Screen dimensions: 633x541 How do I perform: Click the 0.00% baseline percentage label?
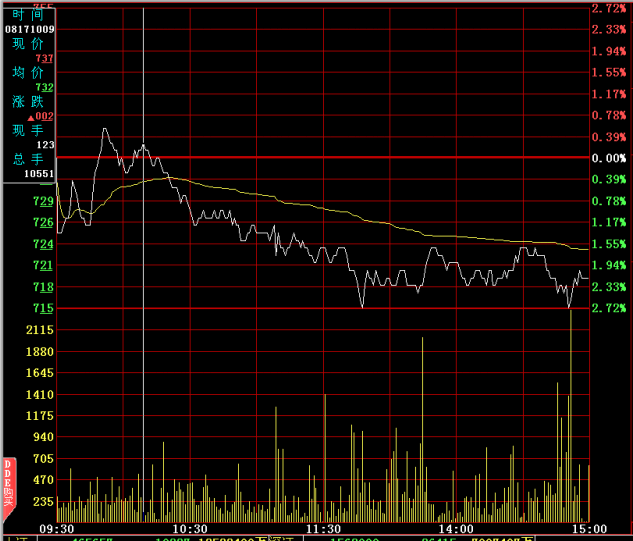(608, 159)
